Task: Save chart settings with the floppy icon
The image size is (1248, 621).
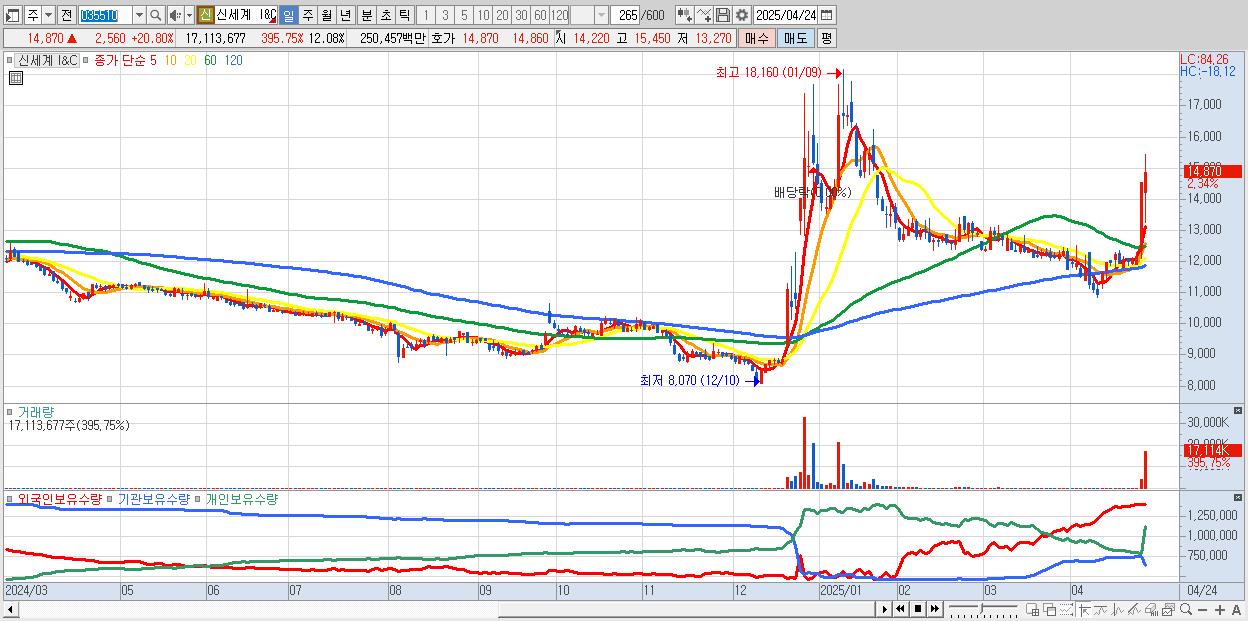Action: click(x=723, y=15)
